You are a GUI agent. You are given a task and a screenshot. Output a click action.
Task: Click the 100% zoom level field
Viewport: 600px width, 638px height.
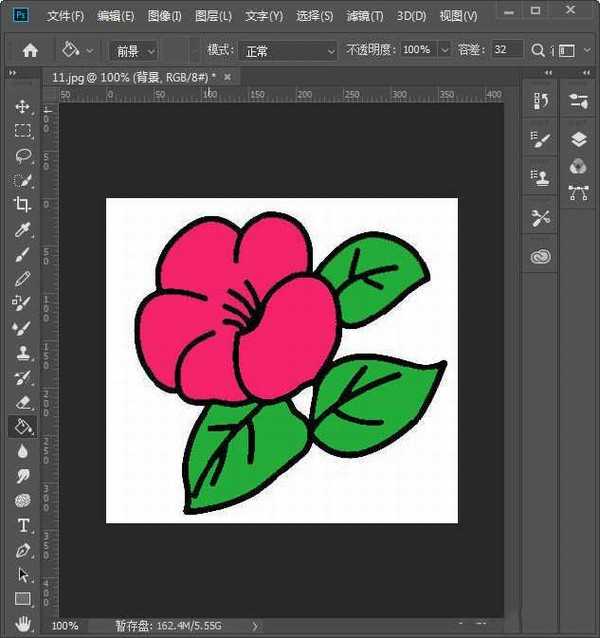tap(65, 626)
